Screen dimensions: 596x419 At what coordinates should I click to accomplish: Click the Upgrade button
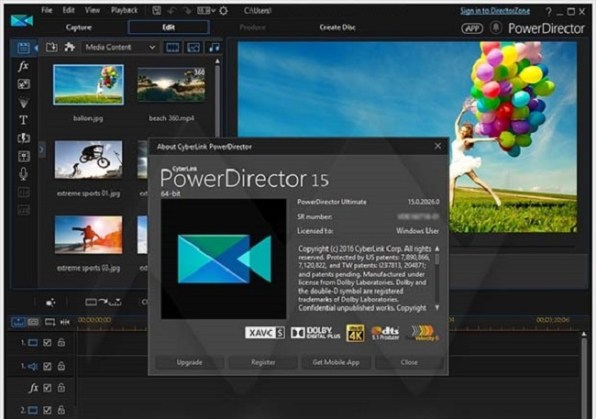pyautogui.click(x=189, y=362)
